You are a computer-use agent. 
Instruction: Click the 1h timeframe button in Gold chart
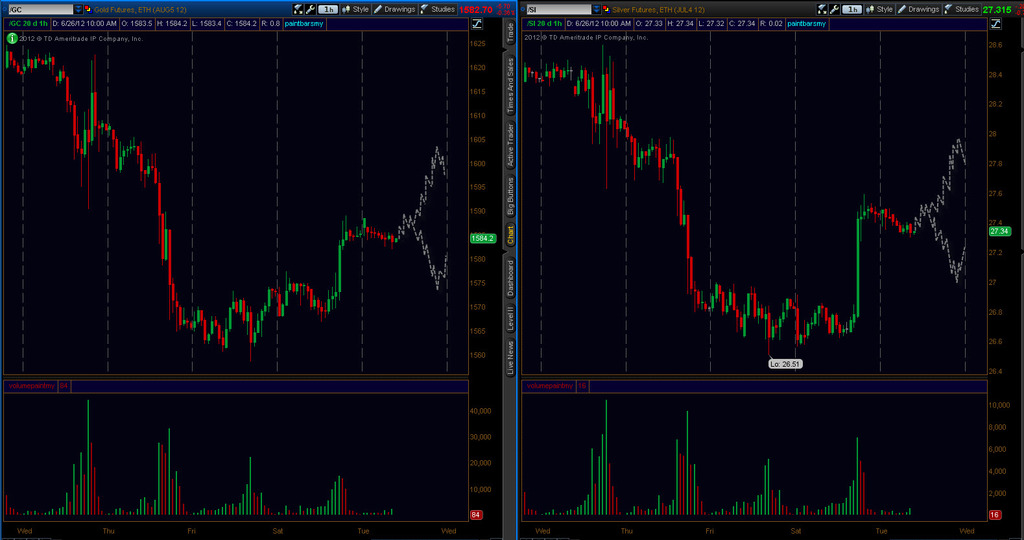pos(328,9)
